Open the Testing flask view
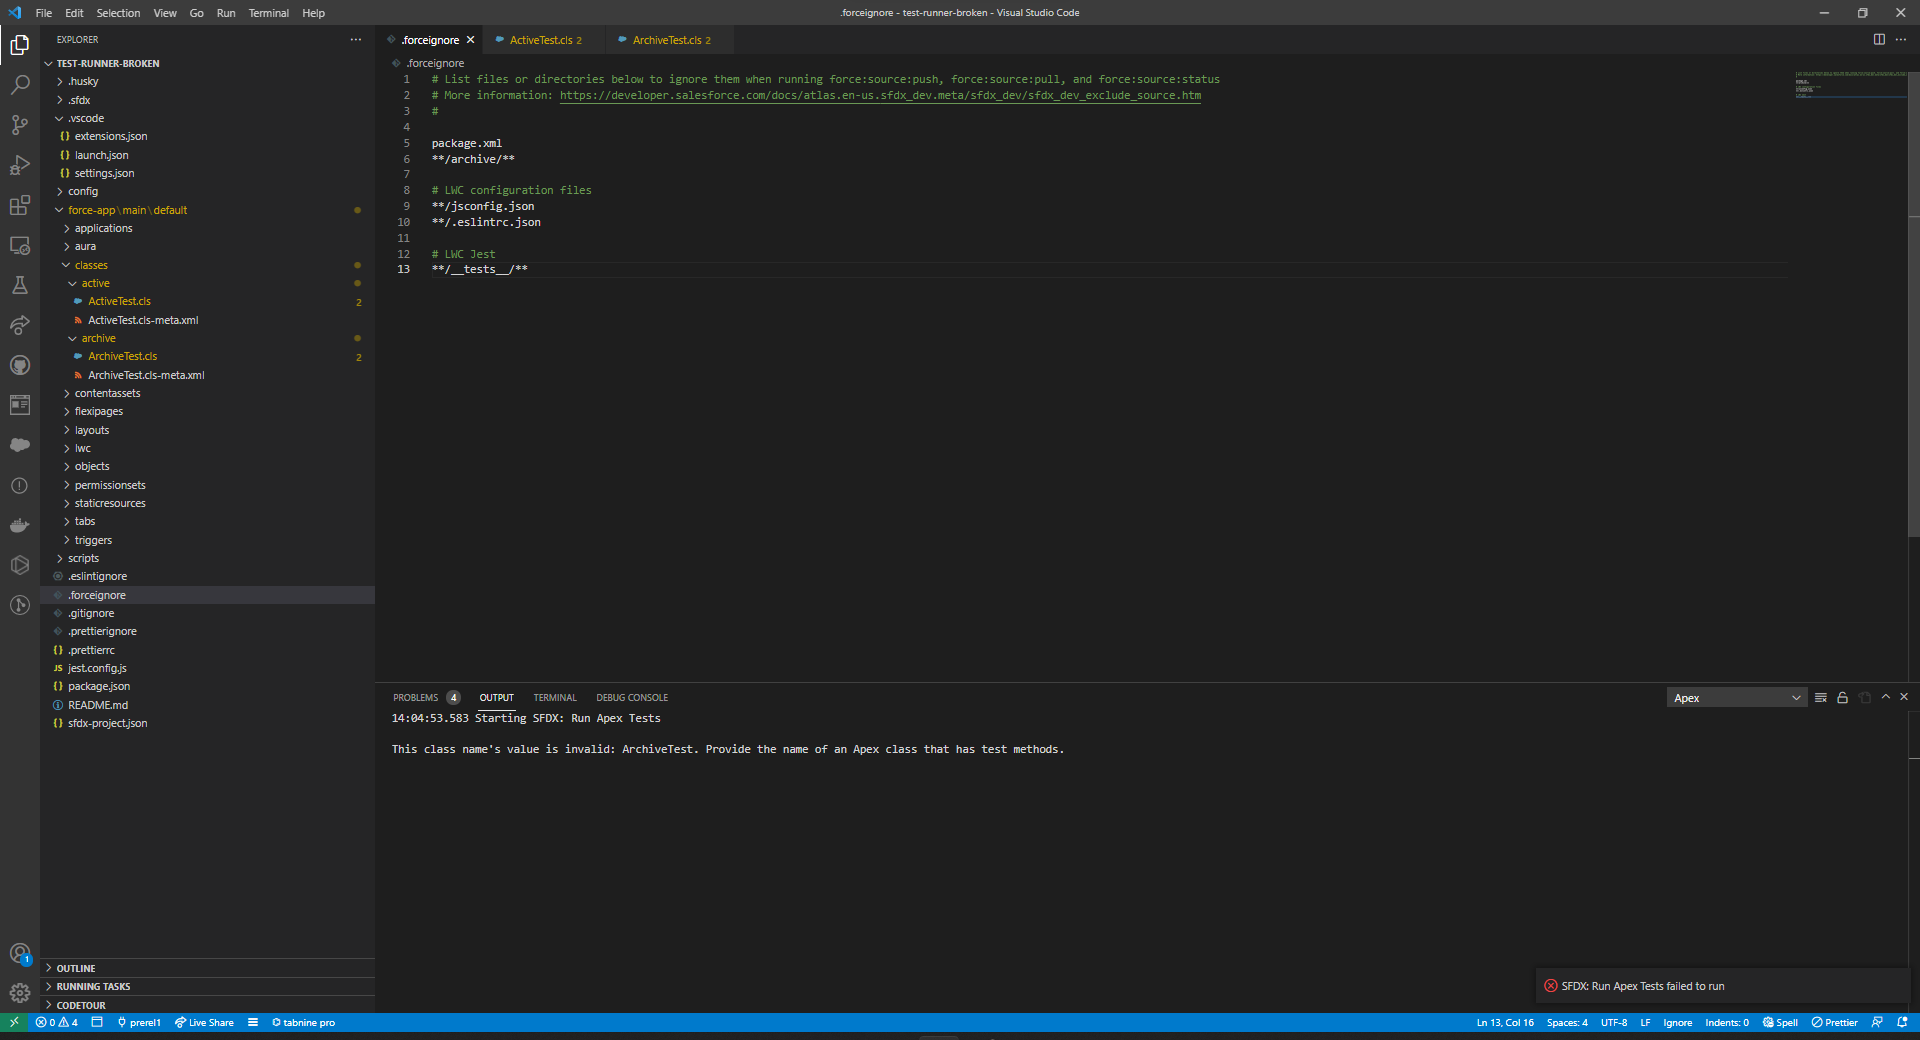 [x=19, y=285]
